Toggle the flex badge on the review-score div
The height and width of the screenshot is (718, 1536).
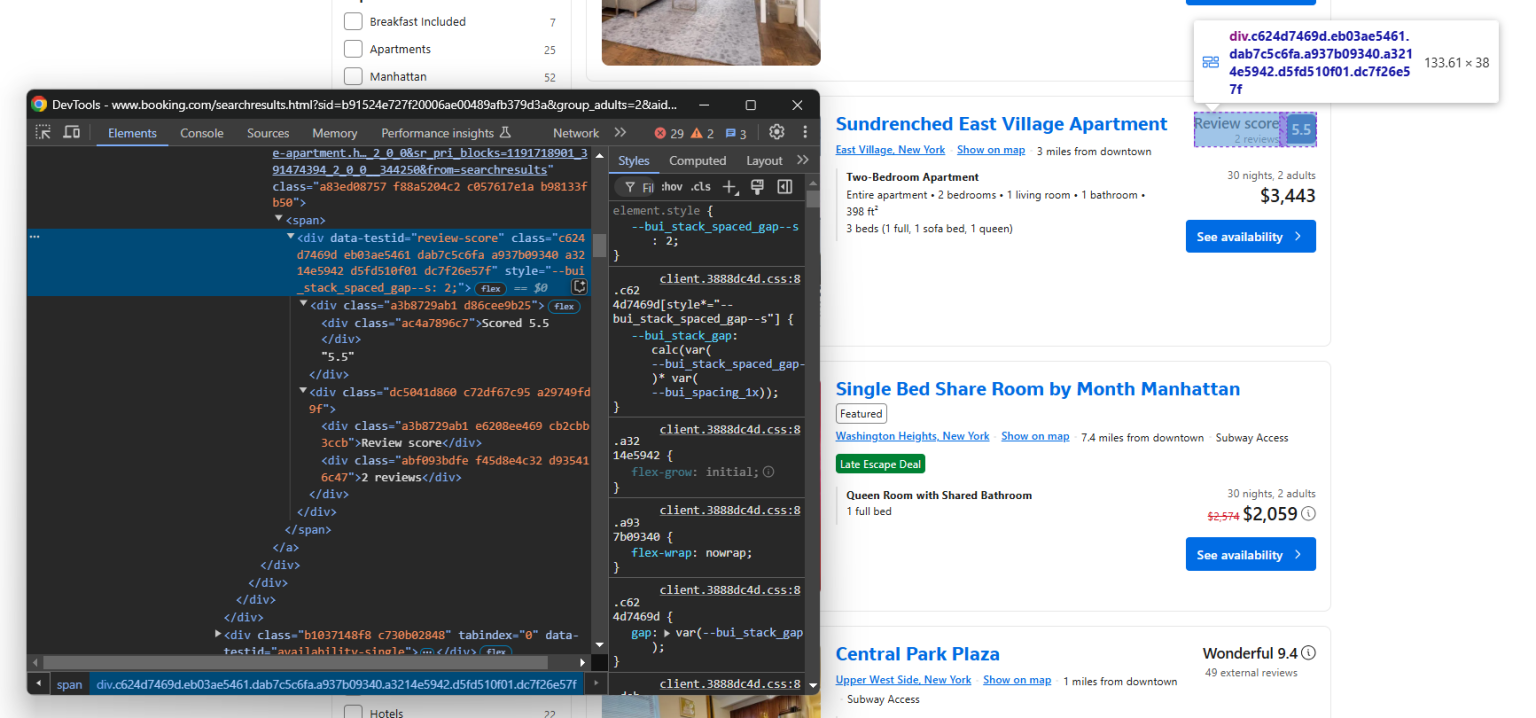[x=490, y=287]
